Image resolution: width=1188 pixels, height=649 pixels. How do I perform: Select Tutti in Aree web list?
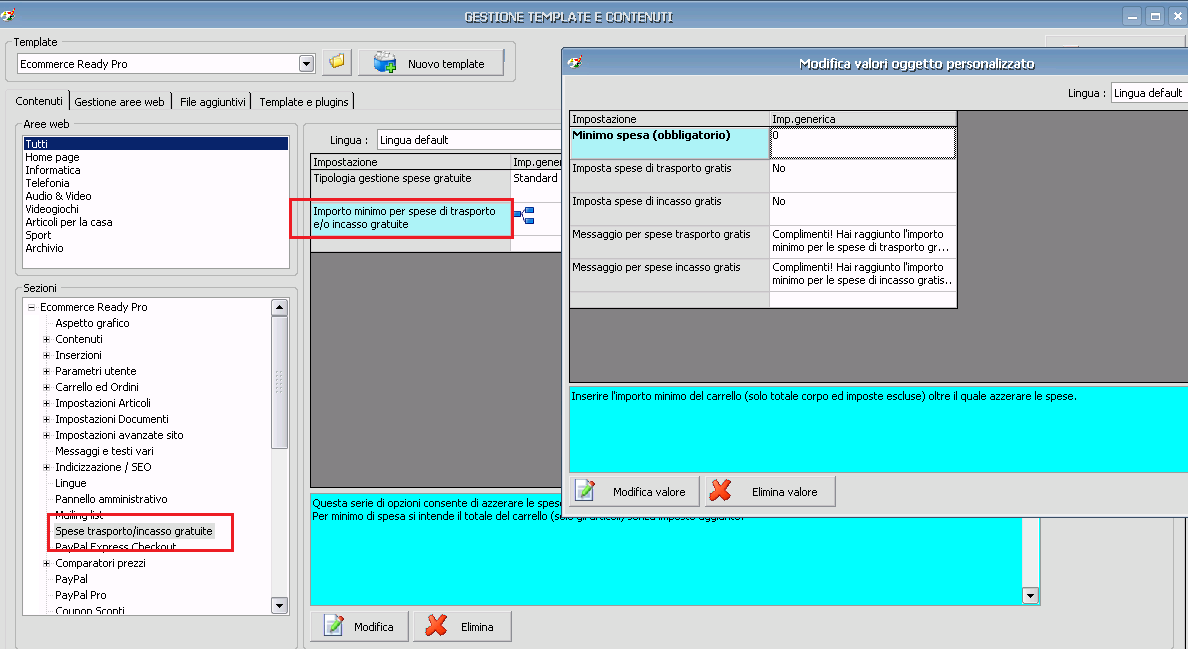(x=156, y=144)
